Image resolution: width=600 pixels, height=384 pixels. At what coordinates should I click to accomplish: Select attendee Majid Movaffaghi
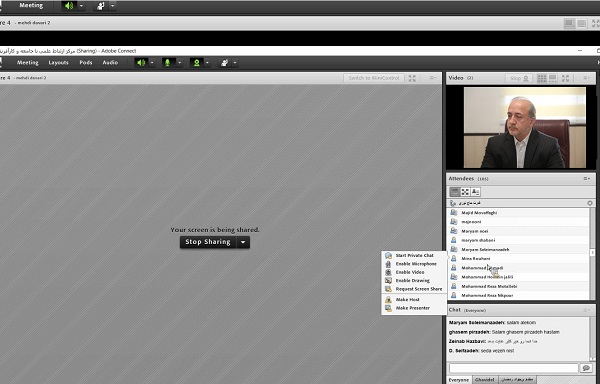518,213
